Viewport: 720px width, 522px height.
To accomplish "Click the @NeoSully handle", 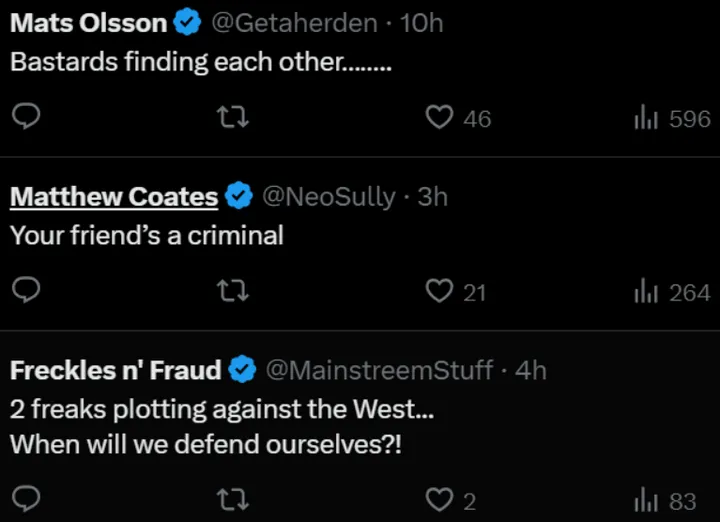I will 328,197.
